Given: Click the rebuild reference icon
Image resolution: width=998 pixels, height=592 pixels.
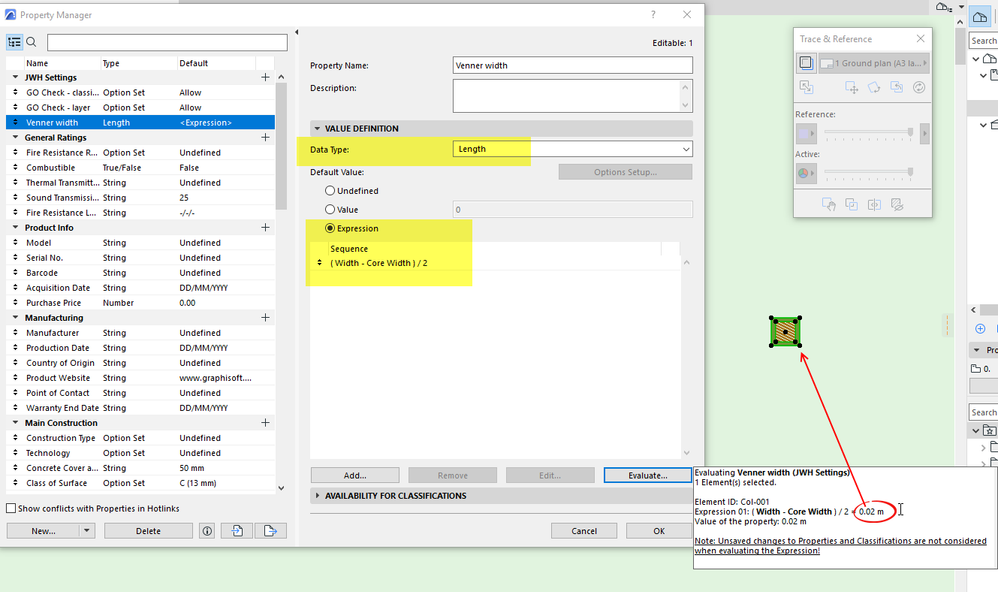Looking at the screenshot, I should click(919, 88).
